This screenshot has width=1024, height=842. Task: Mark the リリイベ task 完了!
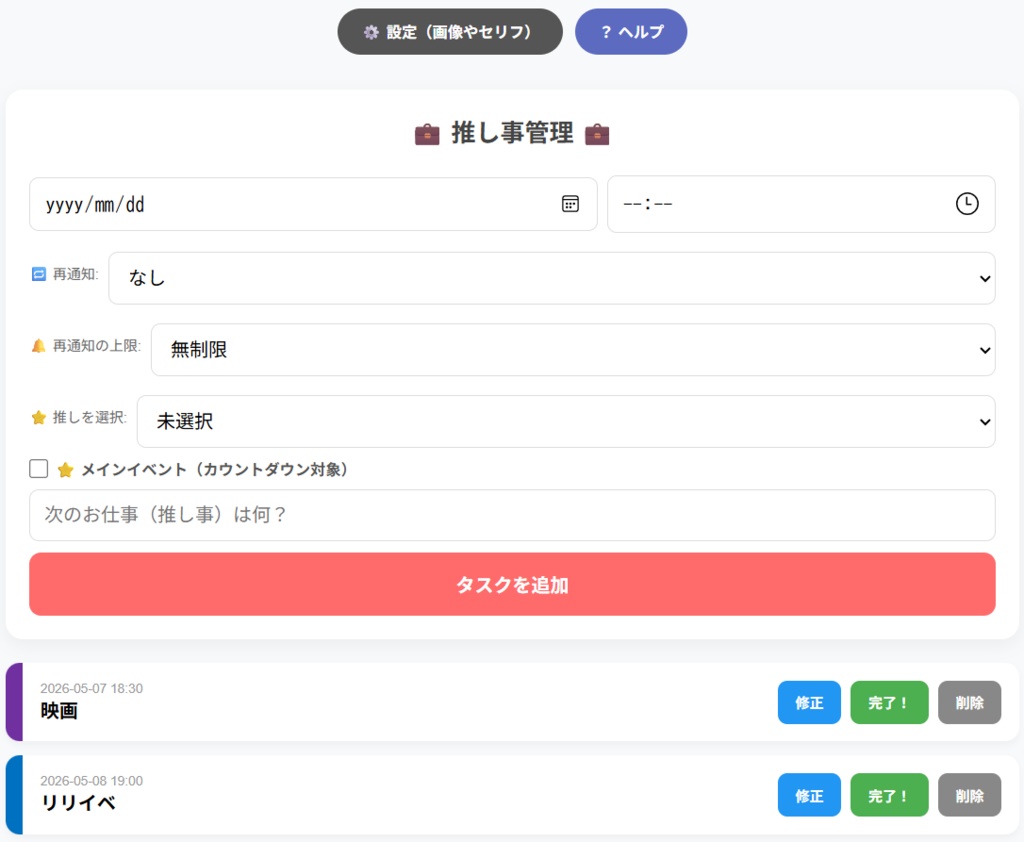point(889,796)
